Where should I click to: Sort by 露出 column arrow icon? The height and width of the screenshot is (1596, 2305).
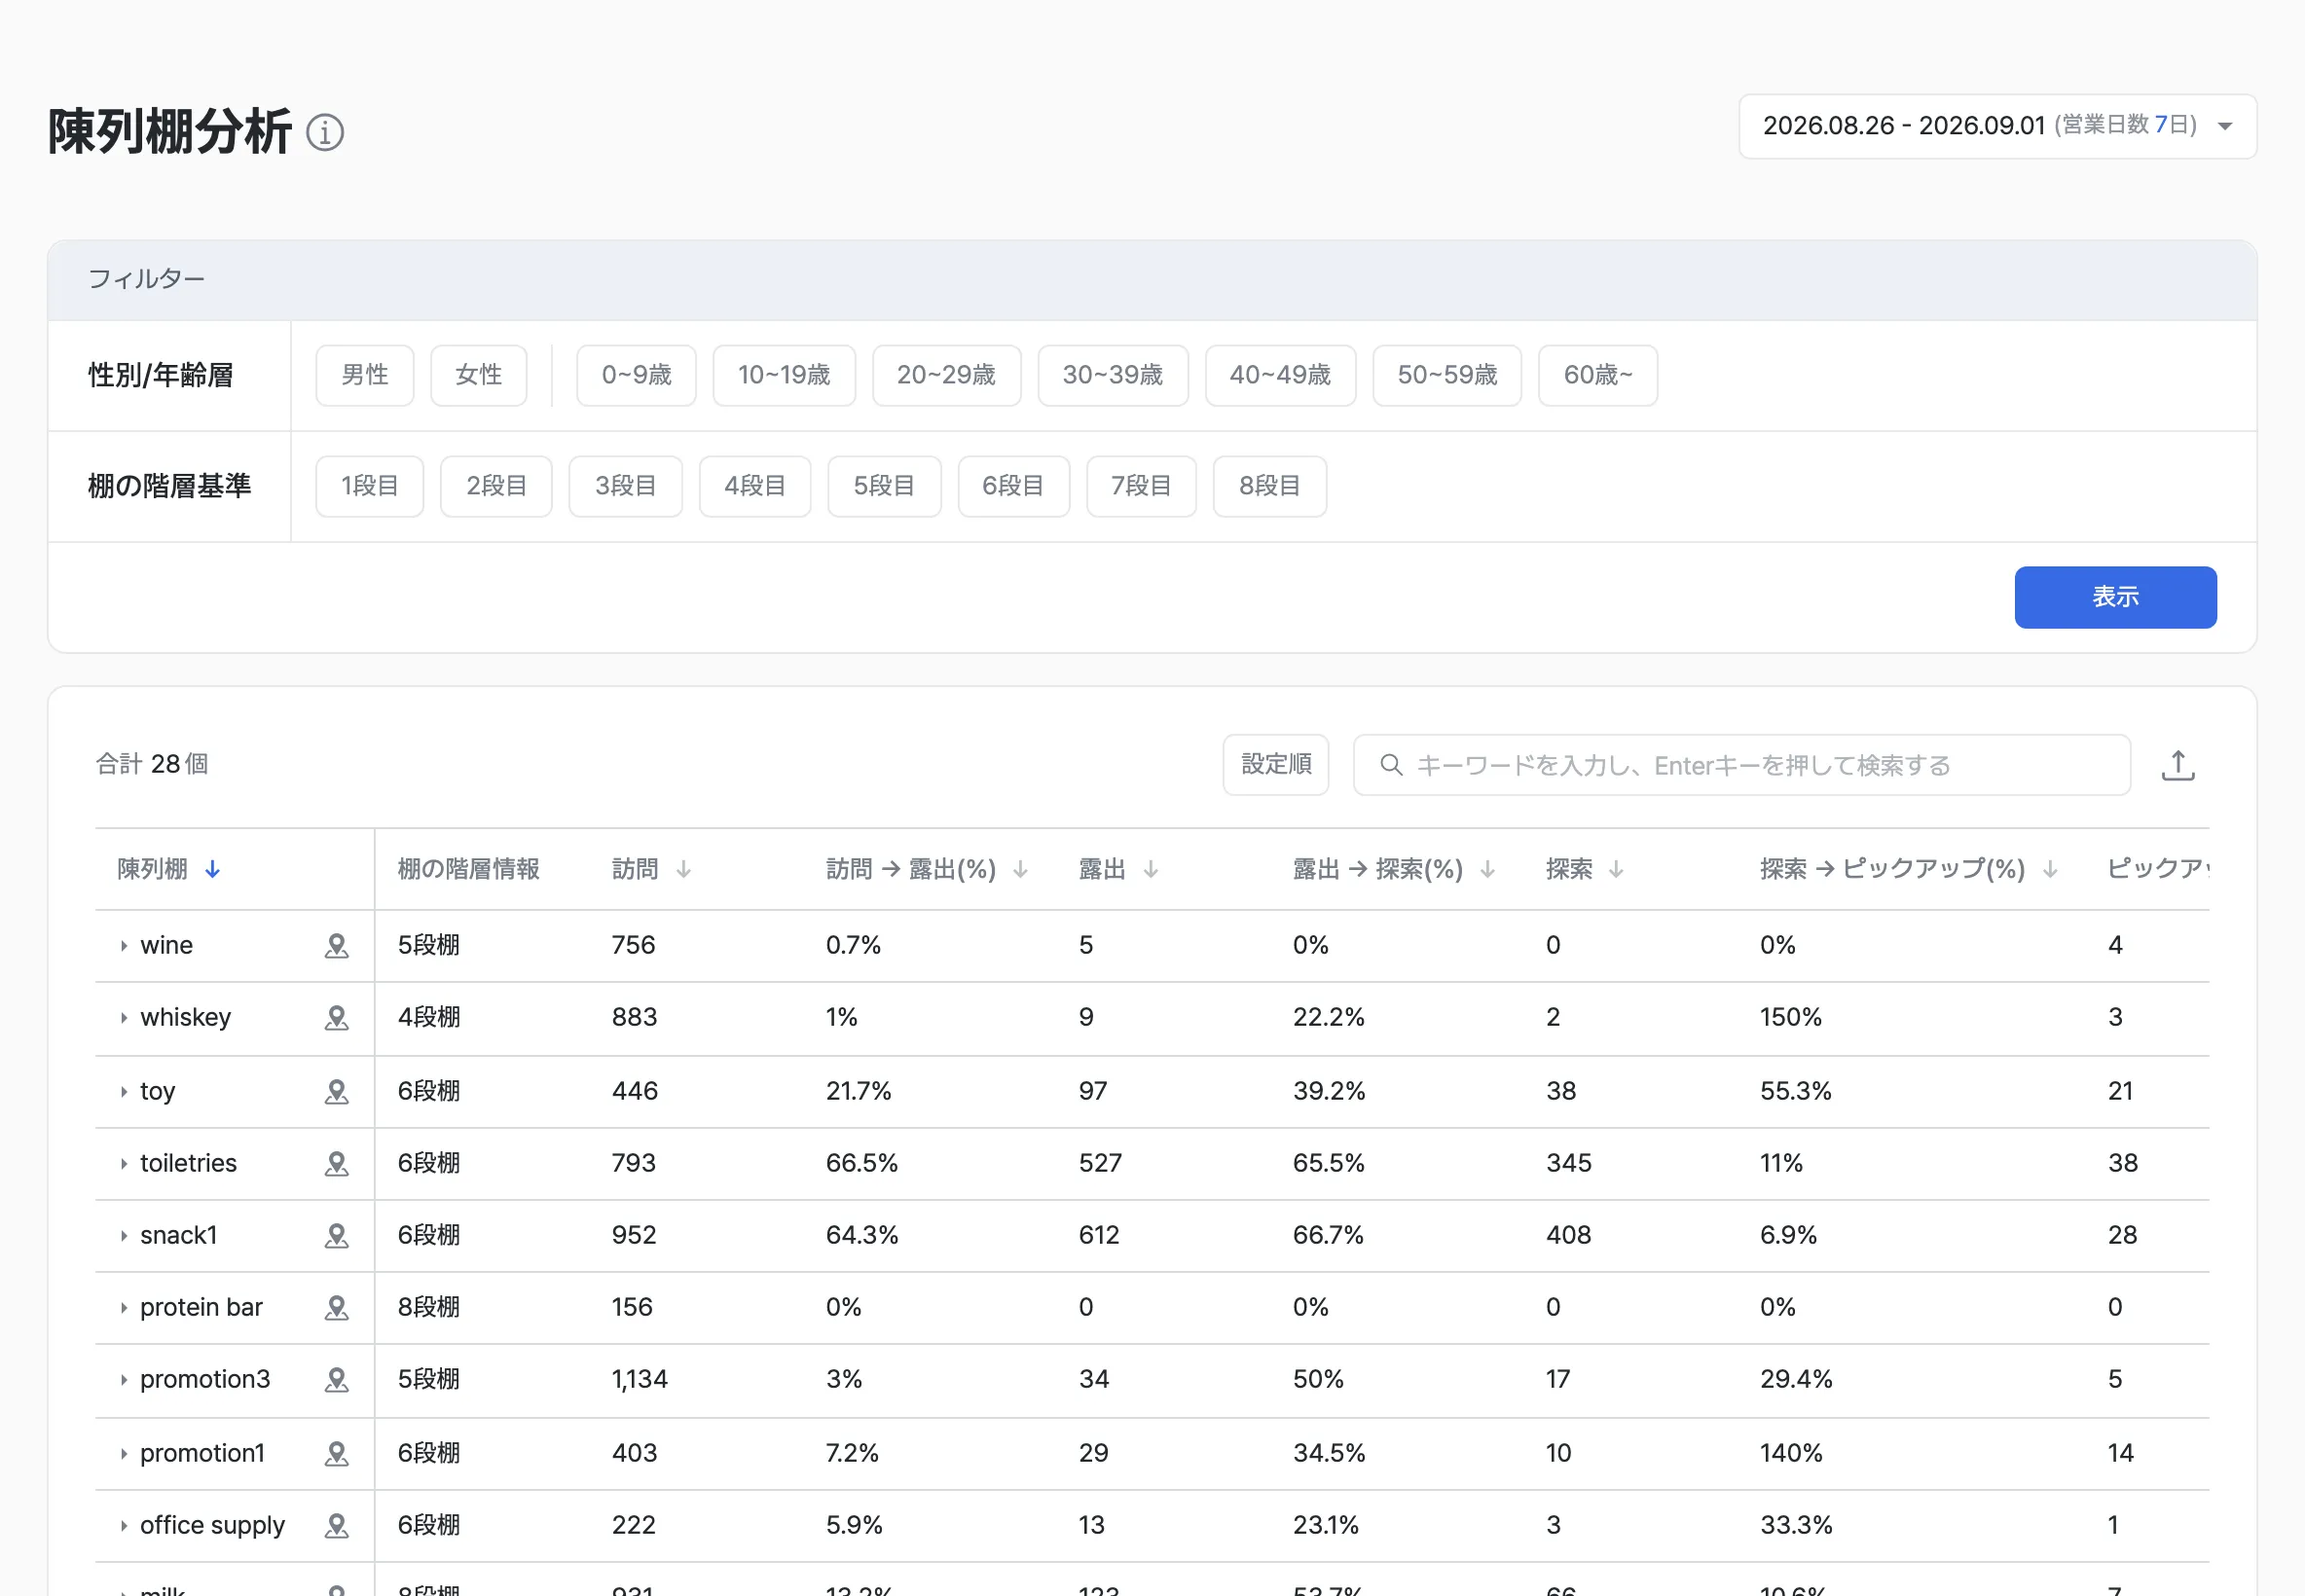pos(1151,870)
